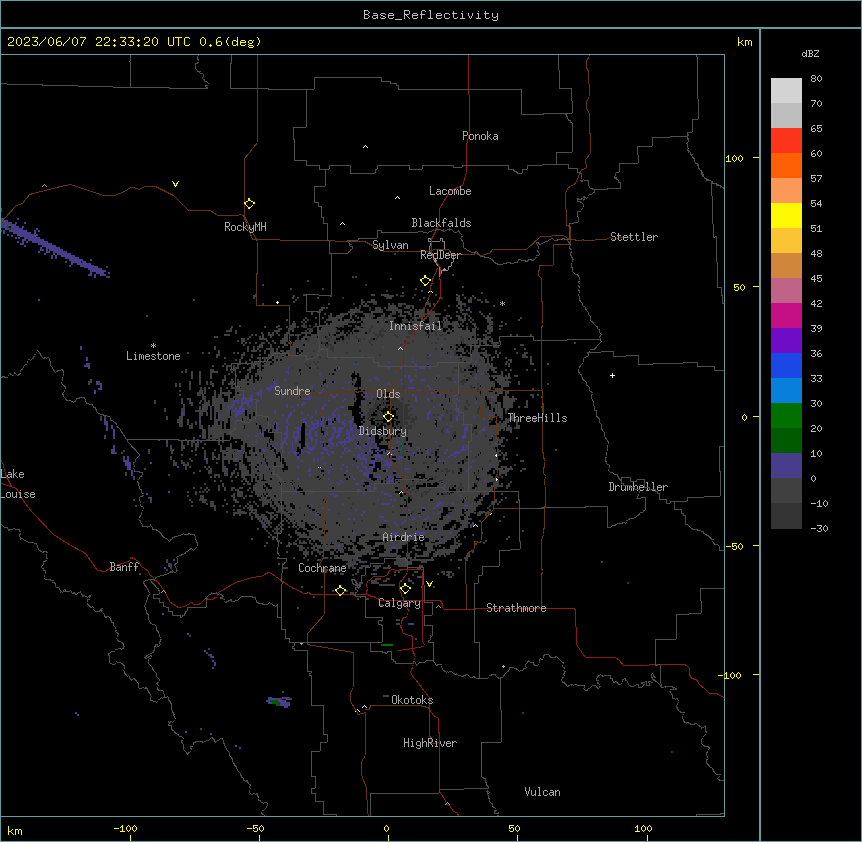The height and width of the screenshot is (842, 862).
Task: Click the HighRiver city label
Action: coord(430,743)
